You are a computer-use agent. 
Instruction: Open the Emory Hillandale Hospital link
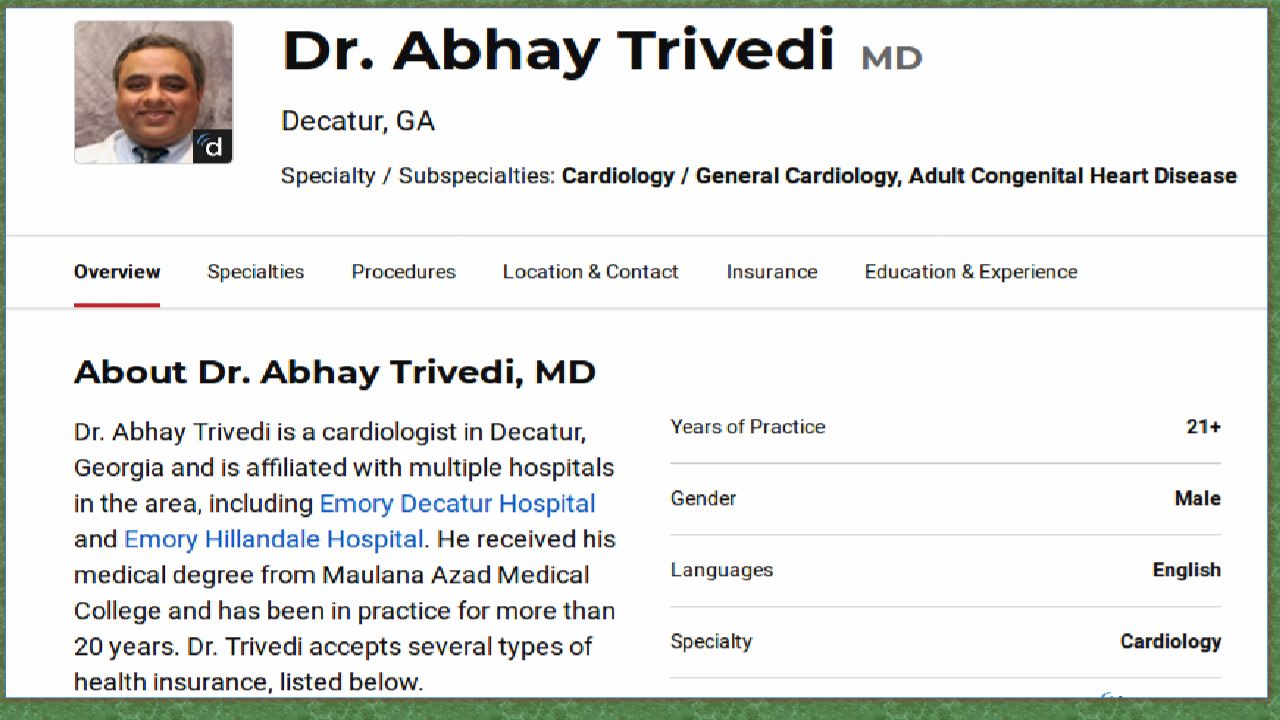(x=273, y=539)
